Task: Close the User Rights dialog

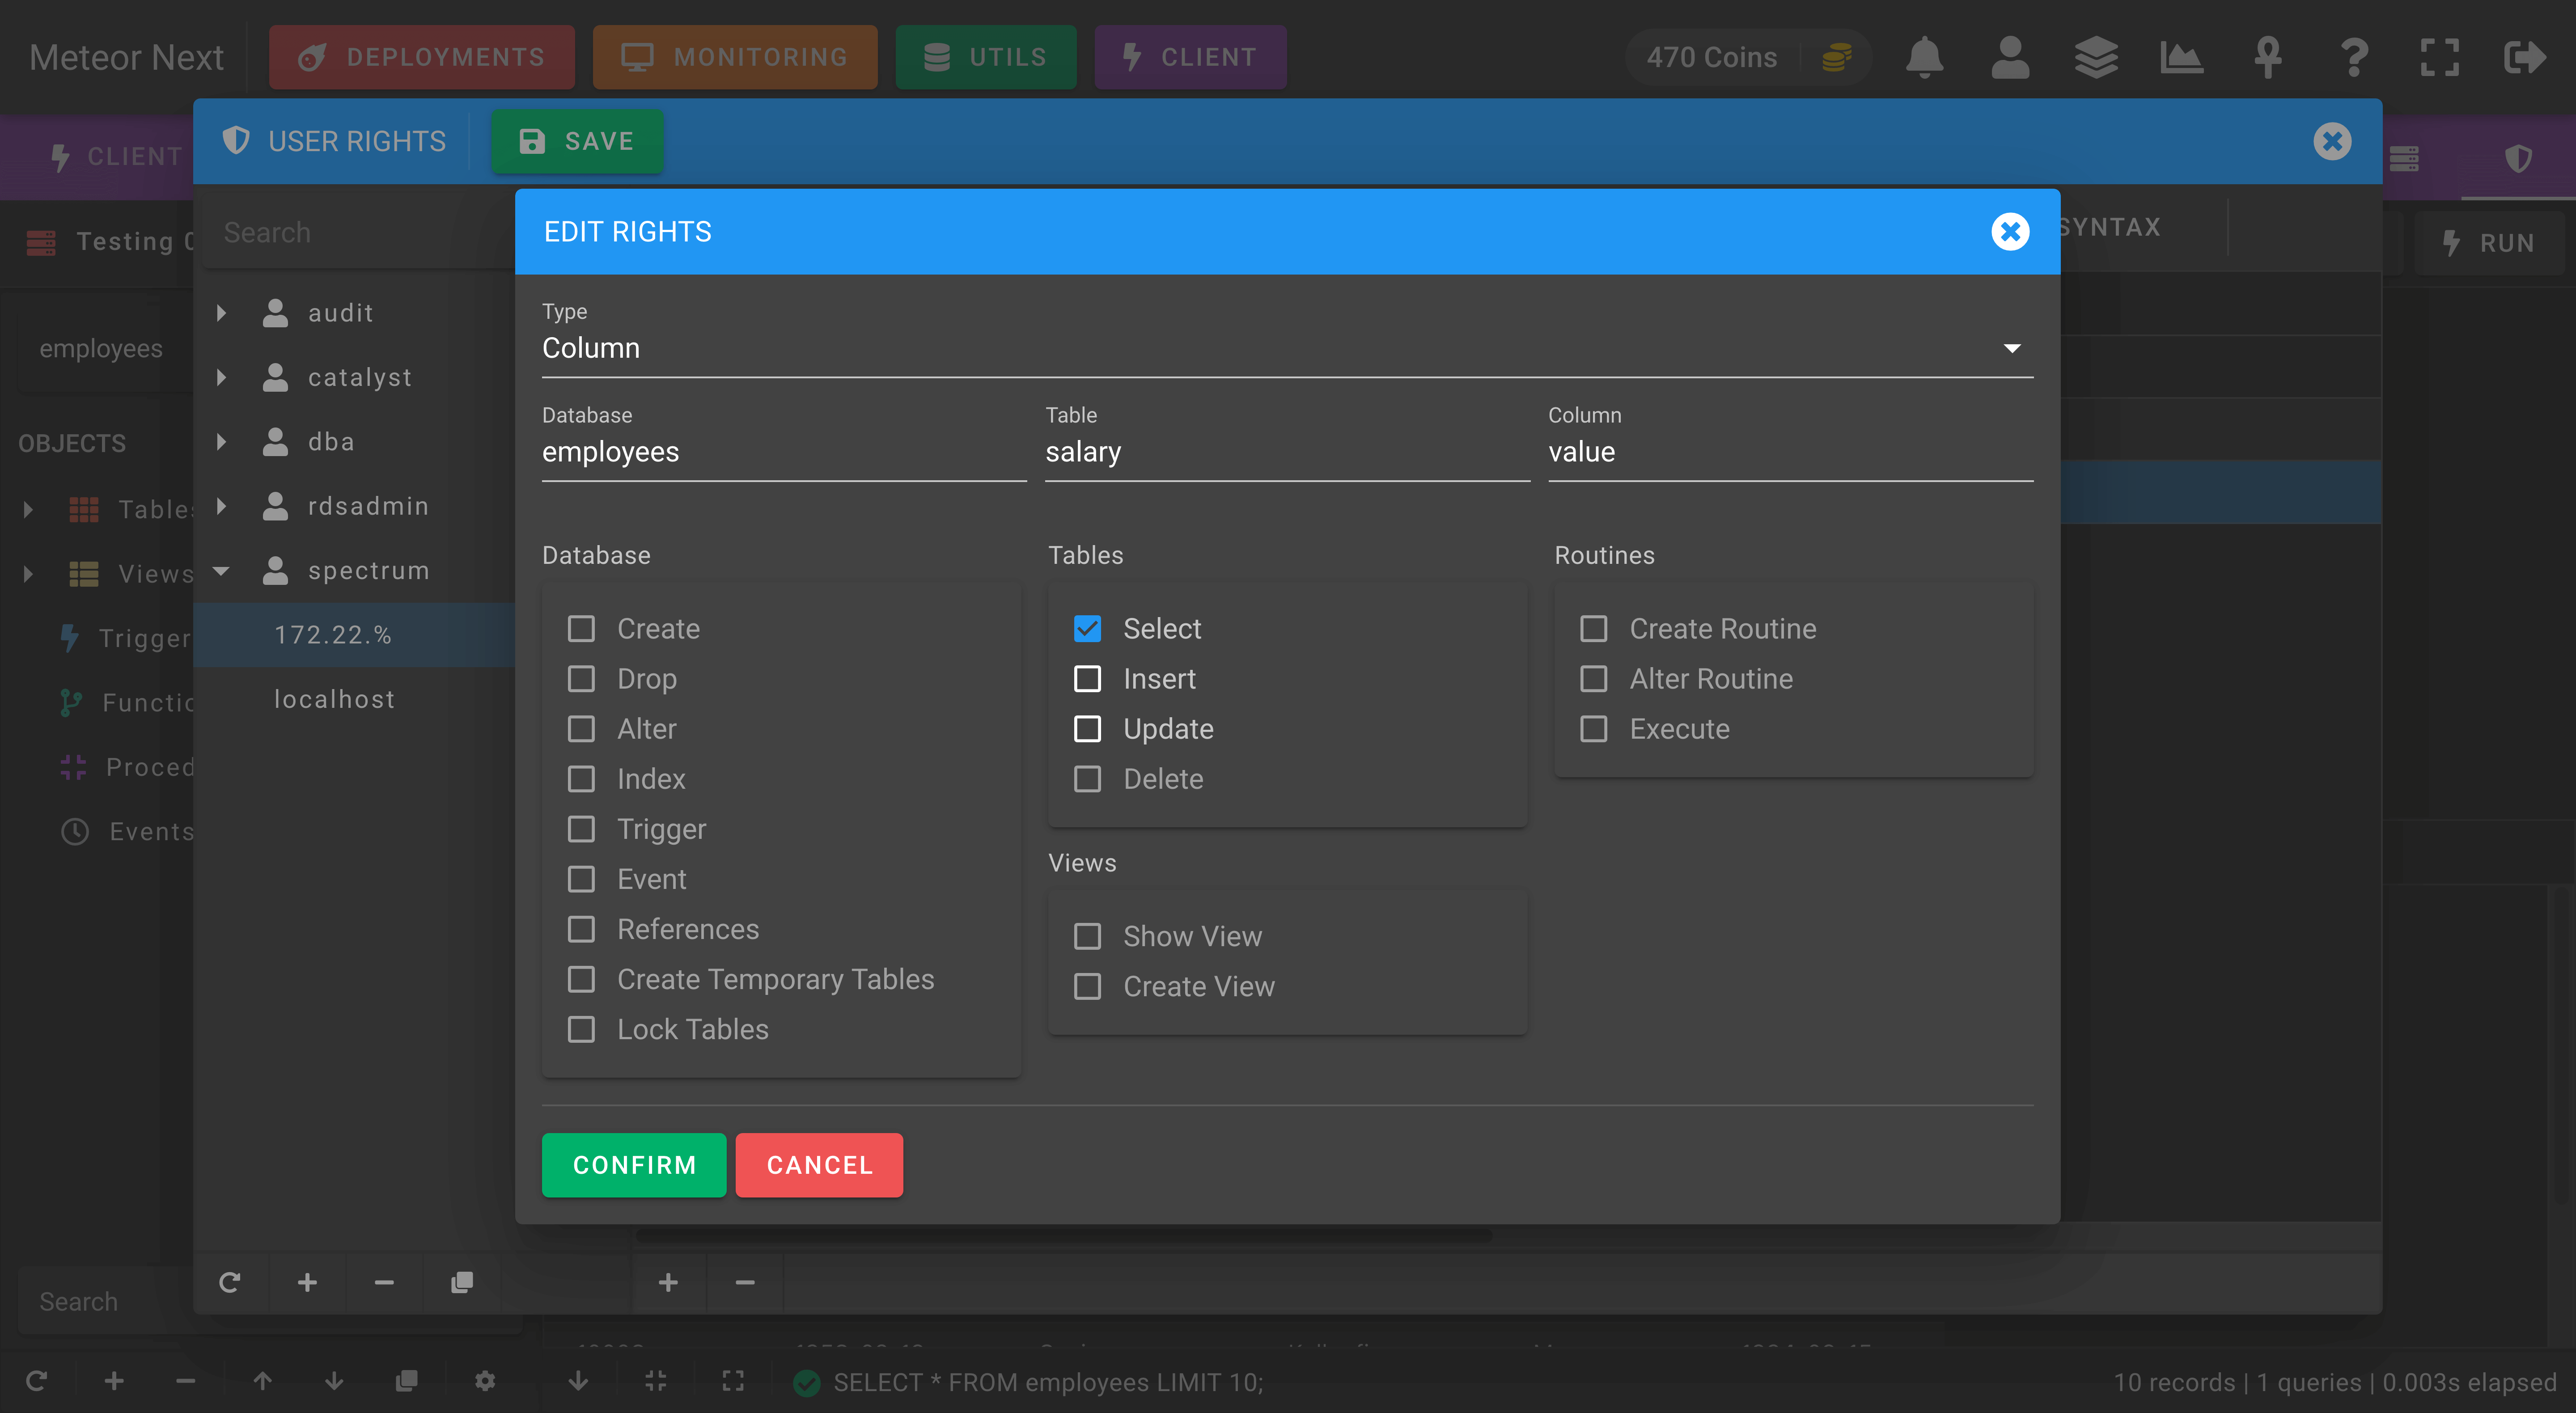Action: 2332,141
